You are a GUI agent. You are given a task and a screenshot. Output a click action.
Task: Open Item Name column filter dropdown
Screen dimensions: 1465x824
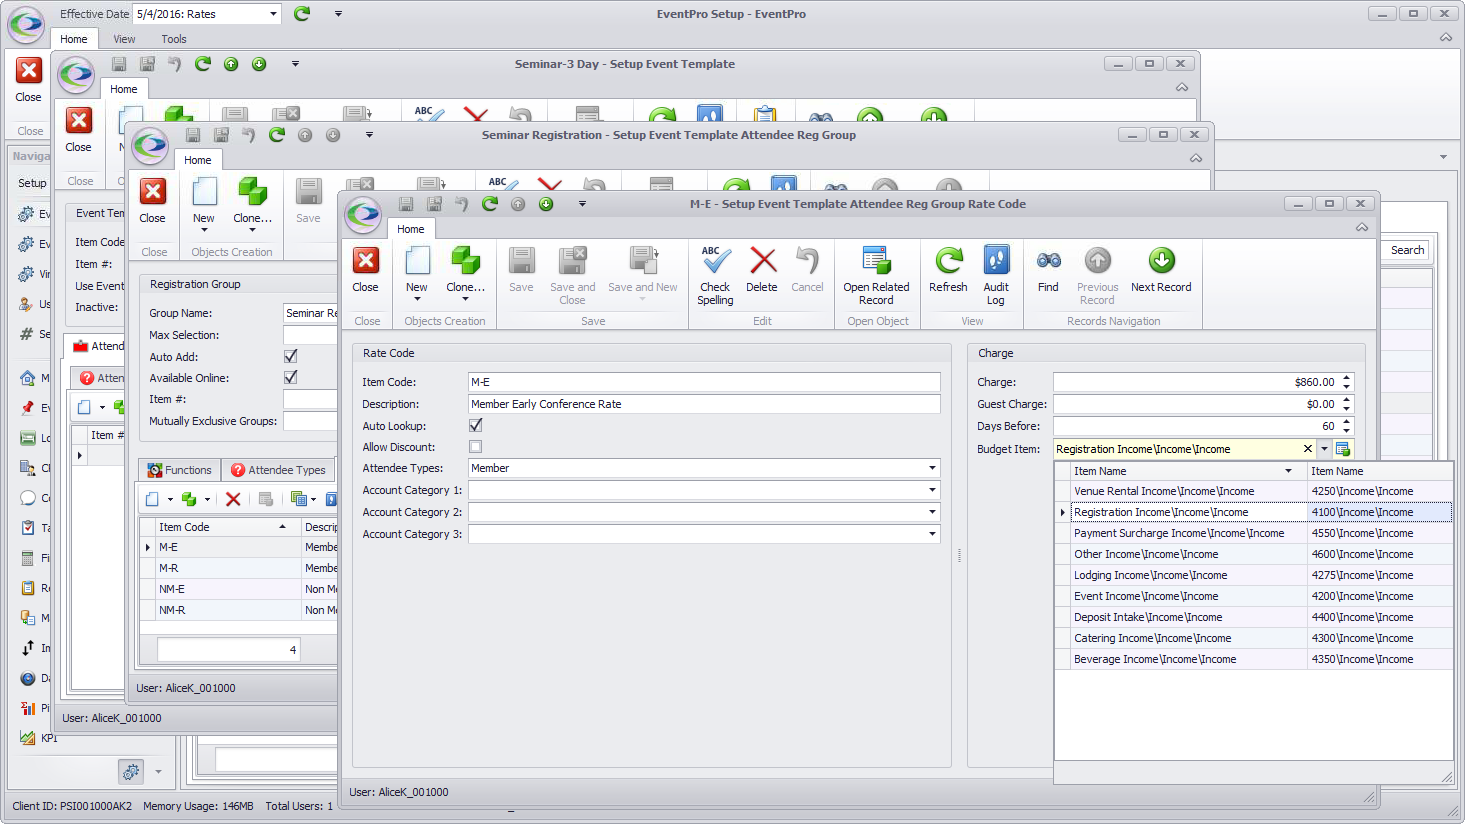[1288, 471]
